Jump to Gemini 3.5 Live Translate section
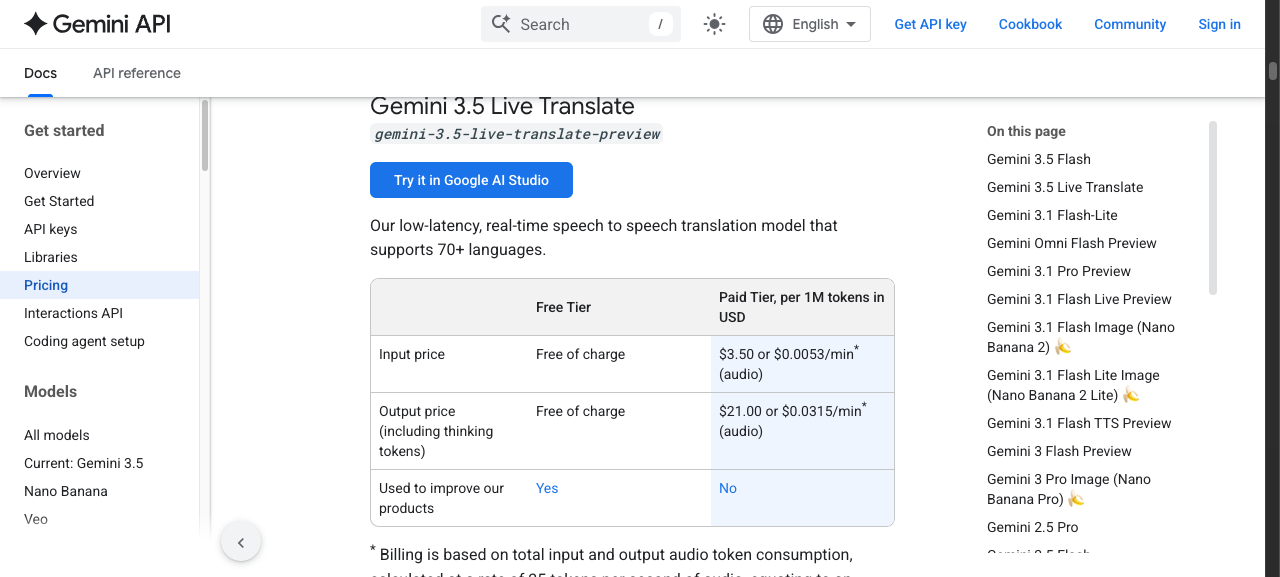This screenshot has width=1280, height=577. tap(1065, 187)
